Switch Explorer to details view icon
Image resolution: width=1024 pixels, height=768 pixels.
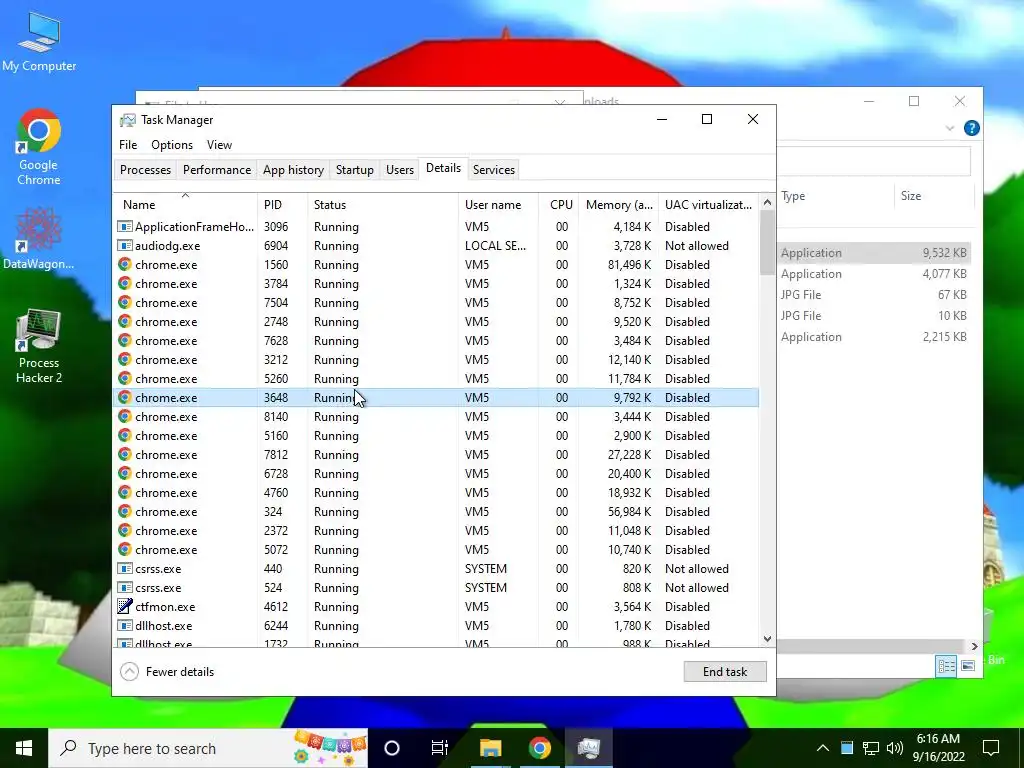946,665
